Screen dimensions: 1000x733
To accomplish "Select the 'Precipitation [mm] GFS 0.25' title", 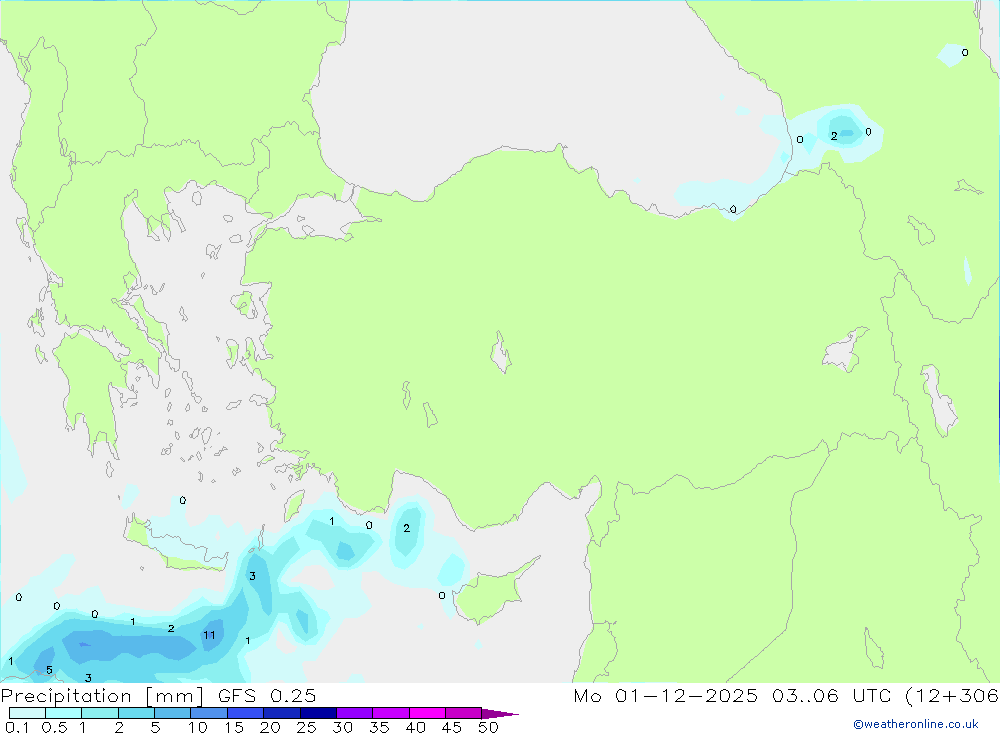I will pos(158,695).
